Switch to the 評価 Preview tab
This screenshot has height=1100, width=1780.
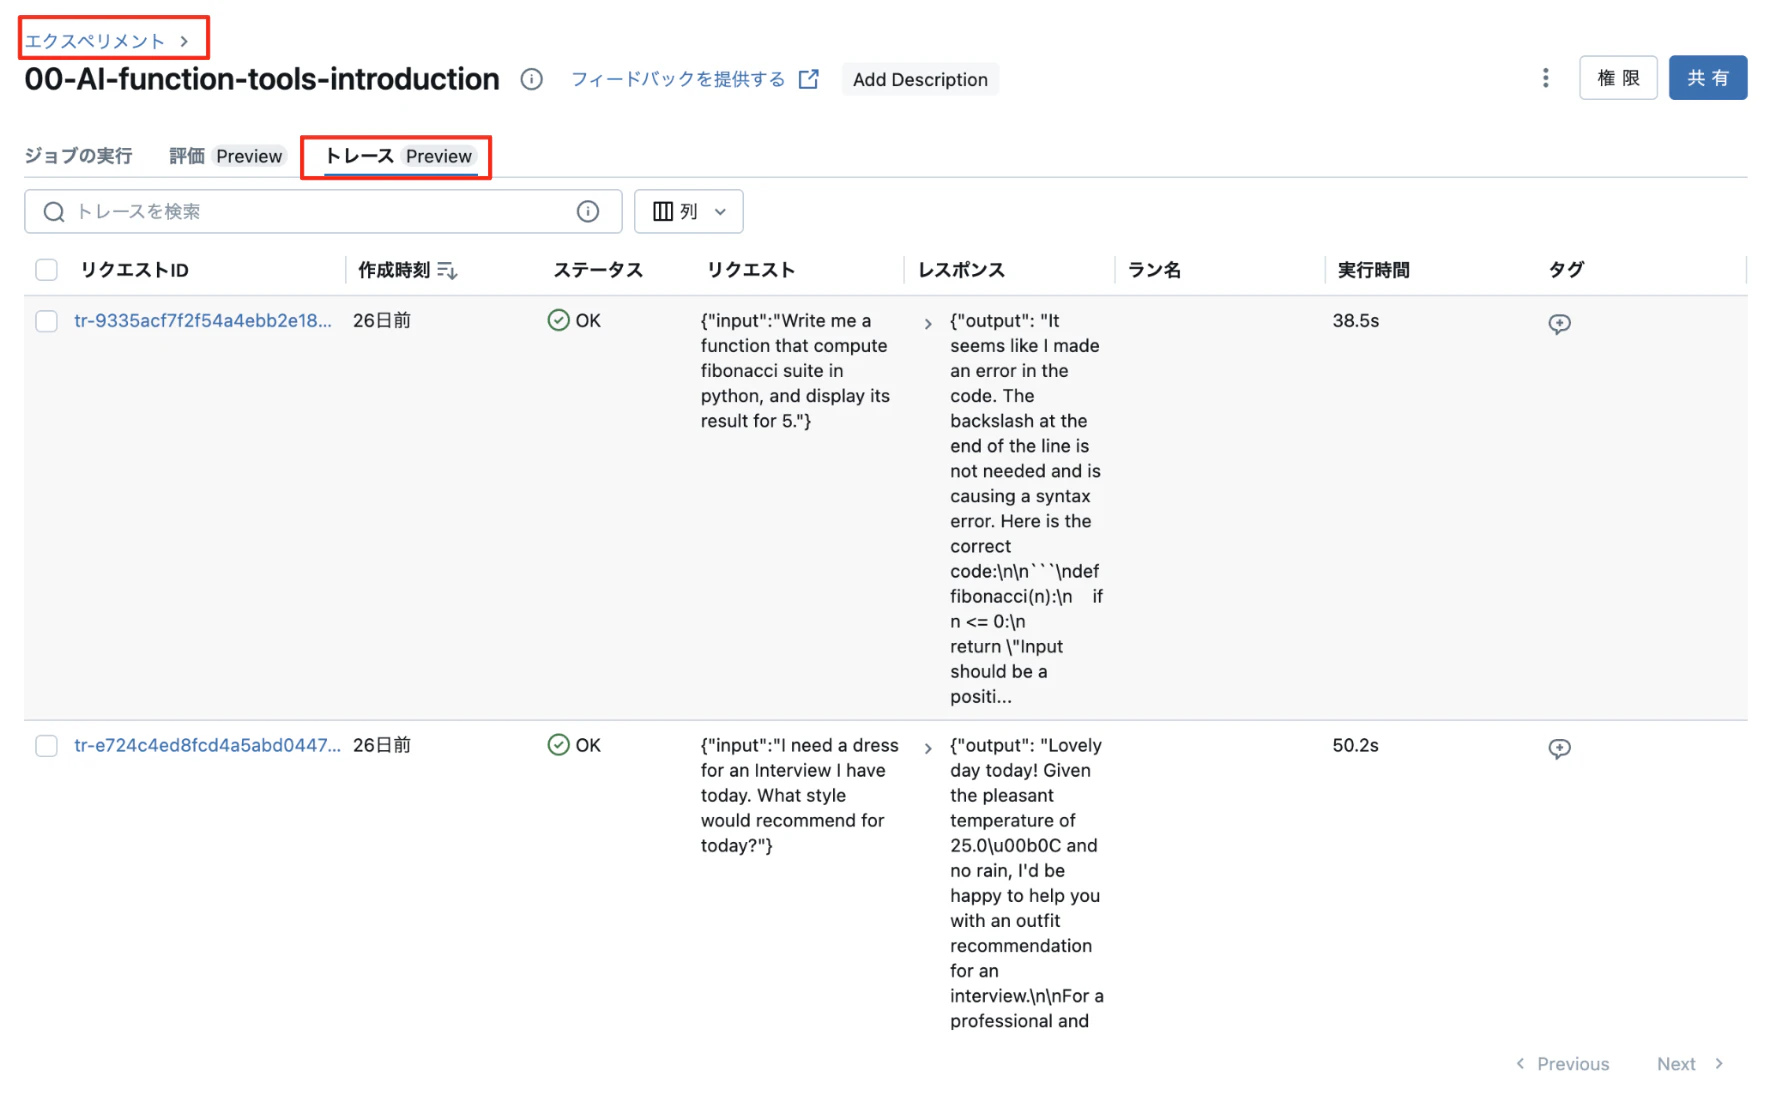pyautogui.click(x=227, y=156)
